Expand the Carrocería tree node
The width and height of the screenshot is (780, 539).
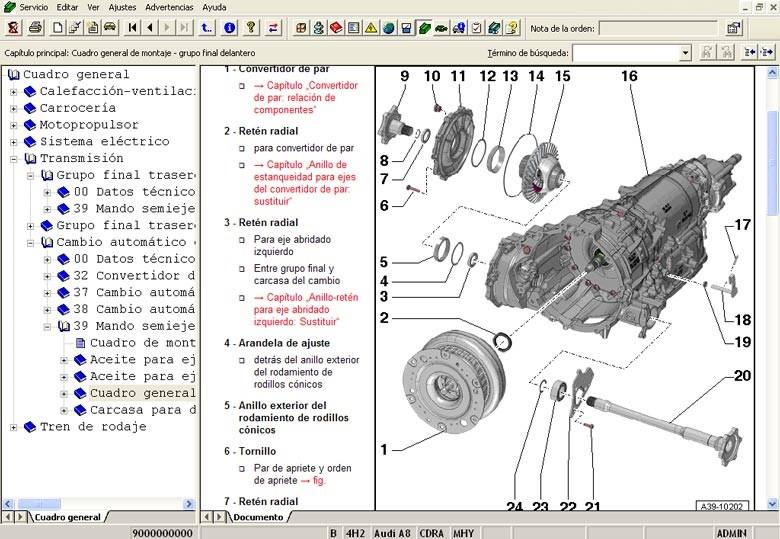14,108
